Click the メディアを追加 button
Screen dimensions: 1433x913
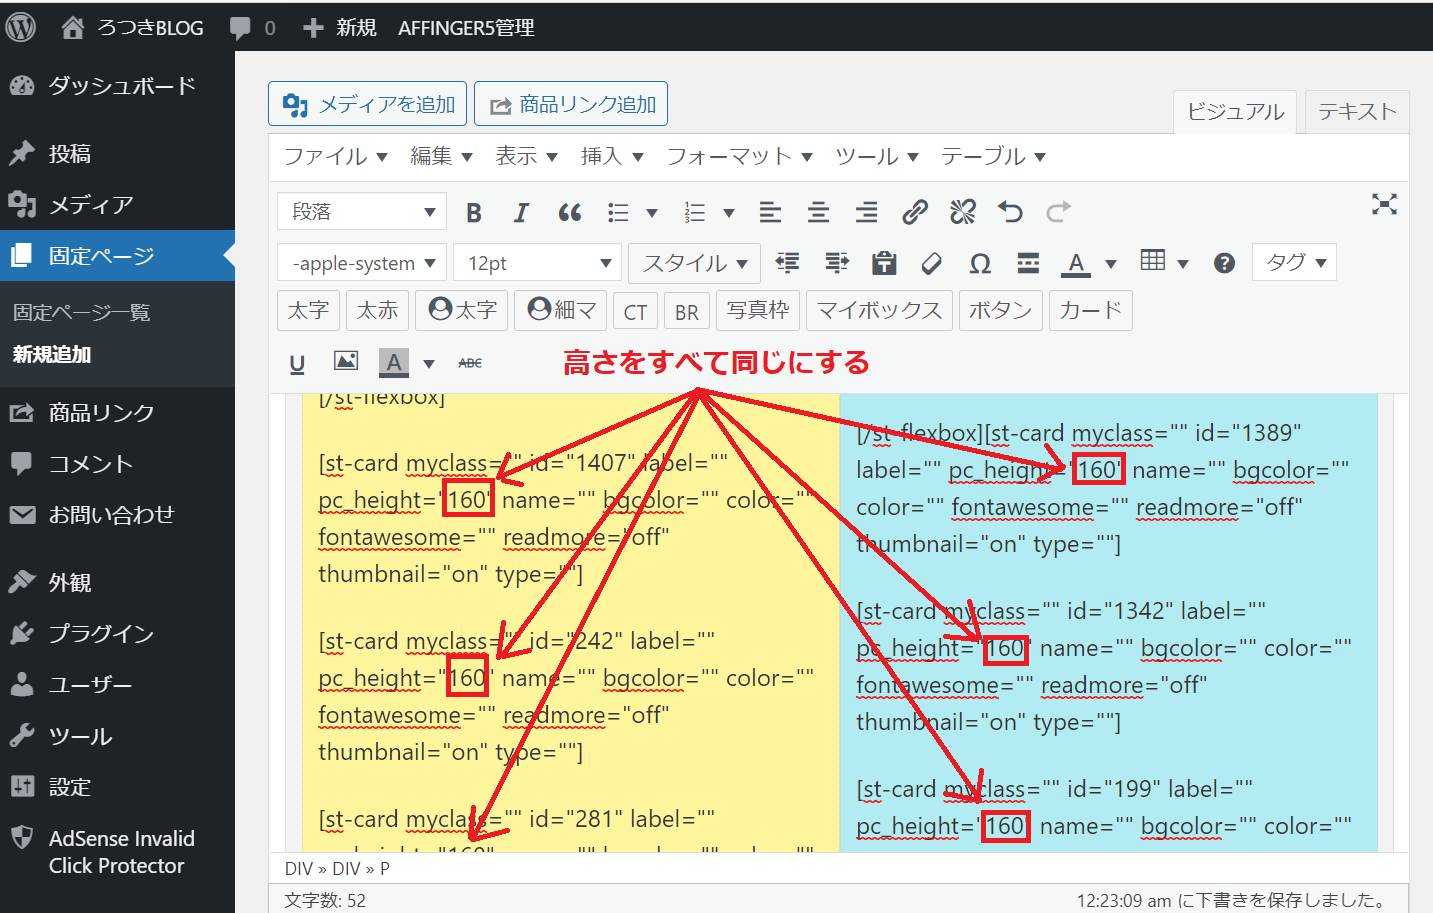point(367,104)
